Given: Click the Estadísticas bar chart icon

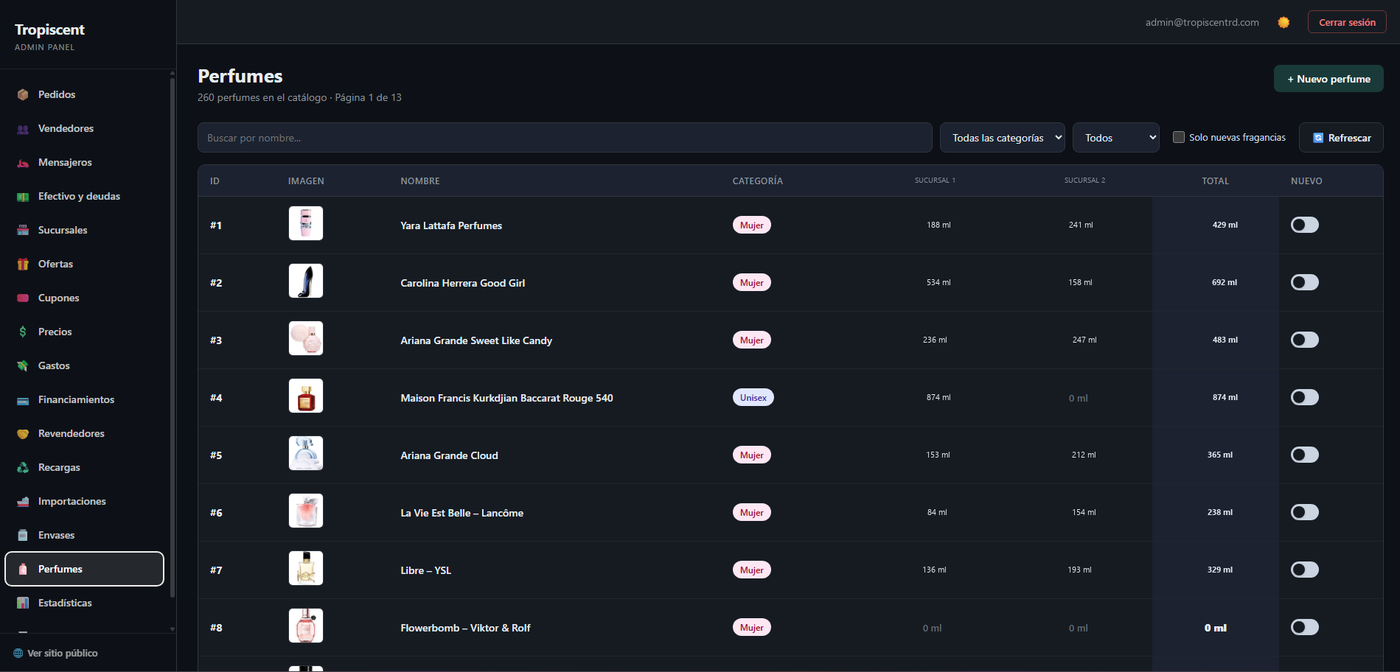Looking at the screenshot, I should pyautogui.click(x=22, y=603).
